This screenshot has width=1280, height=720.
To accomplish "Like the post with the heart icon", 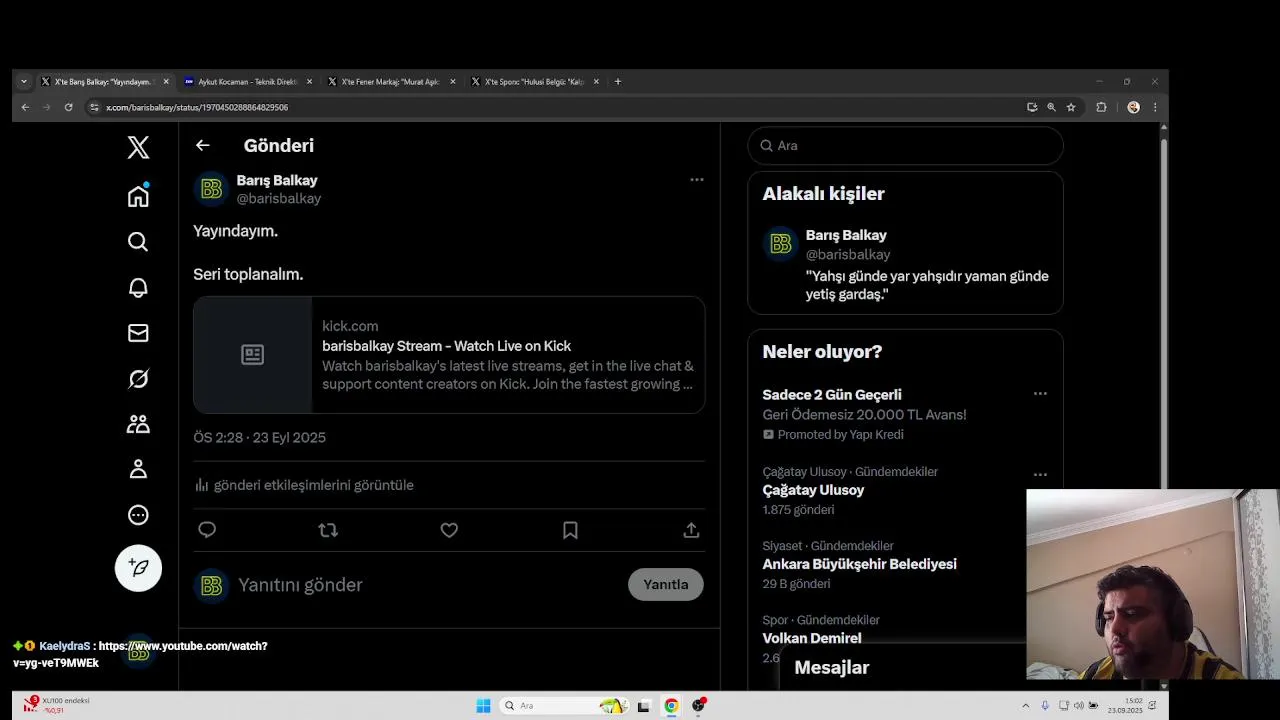I will pyautogui.click(x=449, y=530).
